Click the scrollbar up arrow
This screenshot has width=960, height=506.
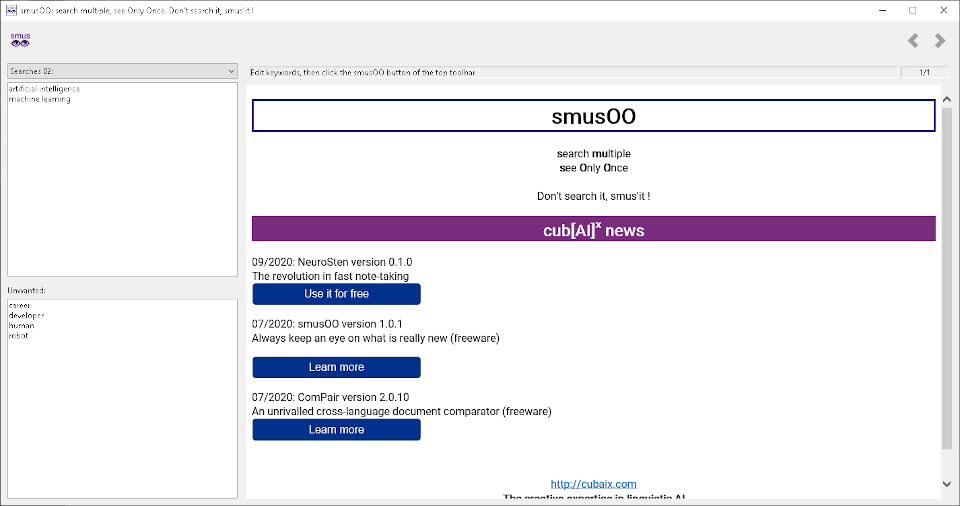[x=947, y=99]
